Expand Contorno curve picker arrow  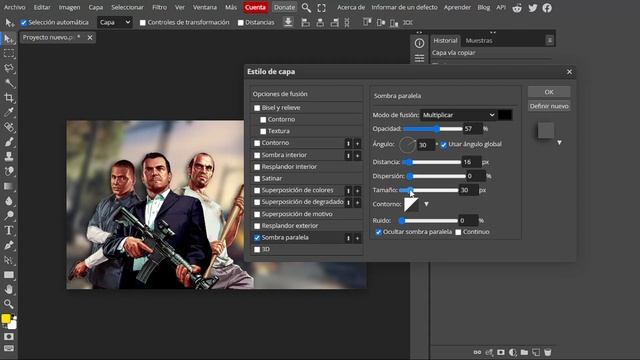[x=426, y=204]
